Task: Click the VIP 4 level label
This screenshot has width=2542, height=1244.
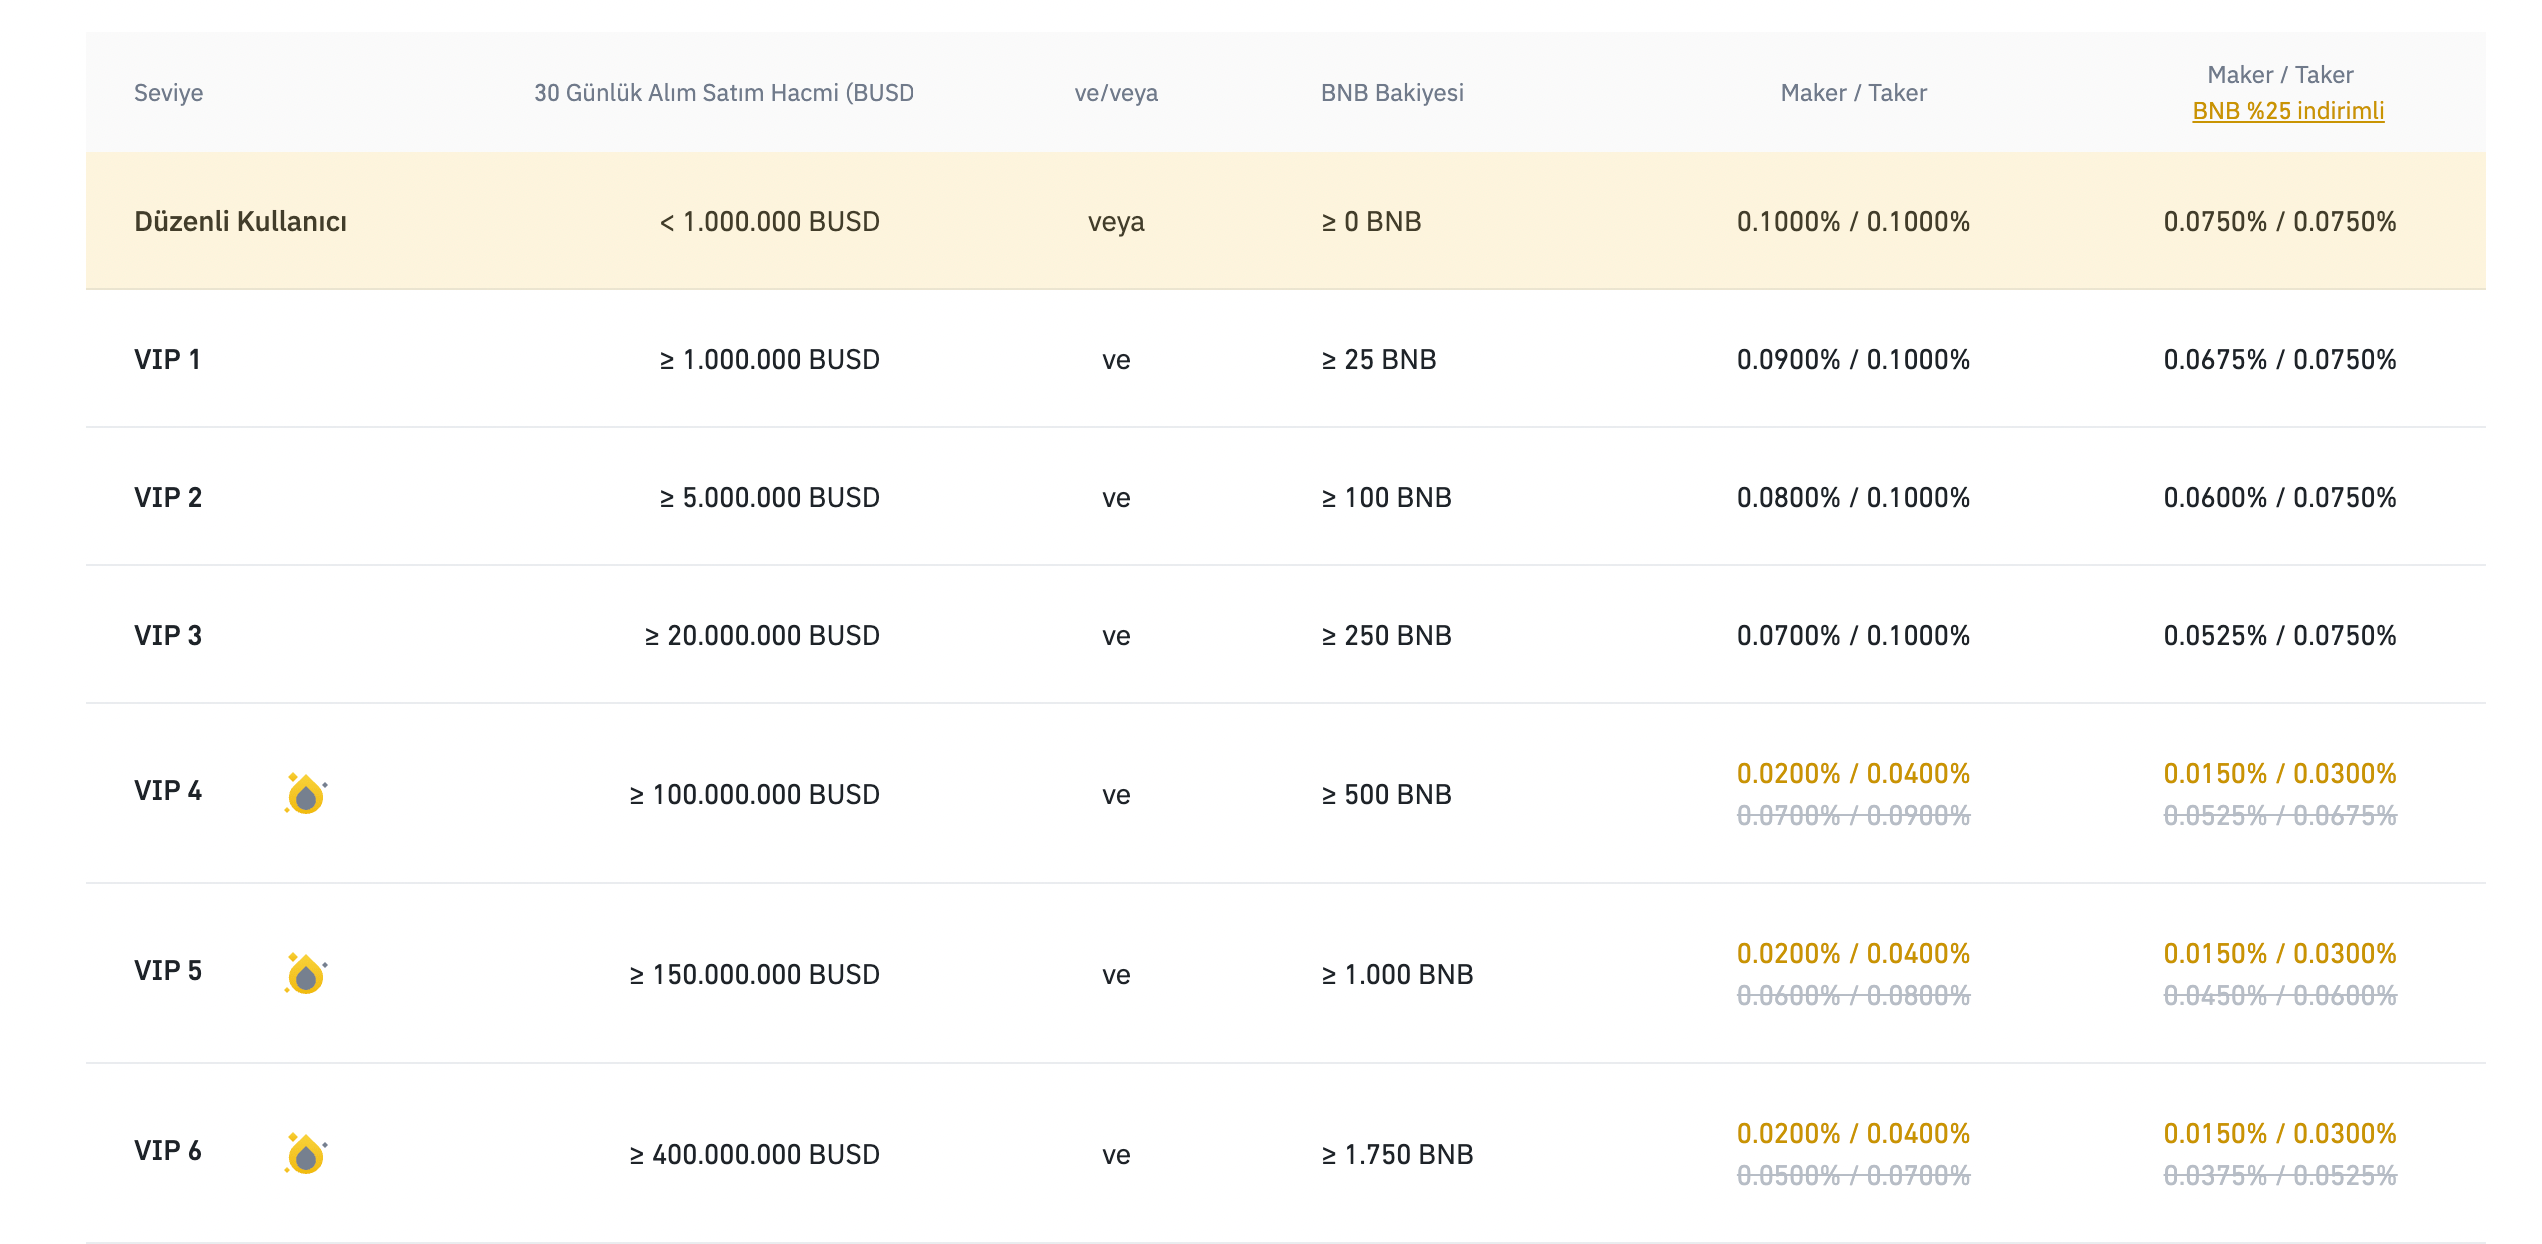Action: pyautogui.click(x=168, y=791)
